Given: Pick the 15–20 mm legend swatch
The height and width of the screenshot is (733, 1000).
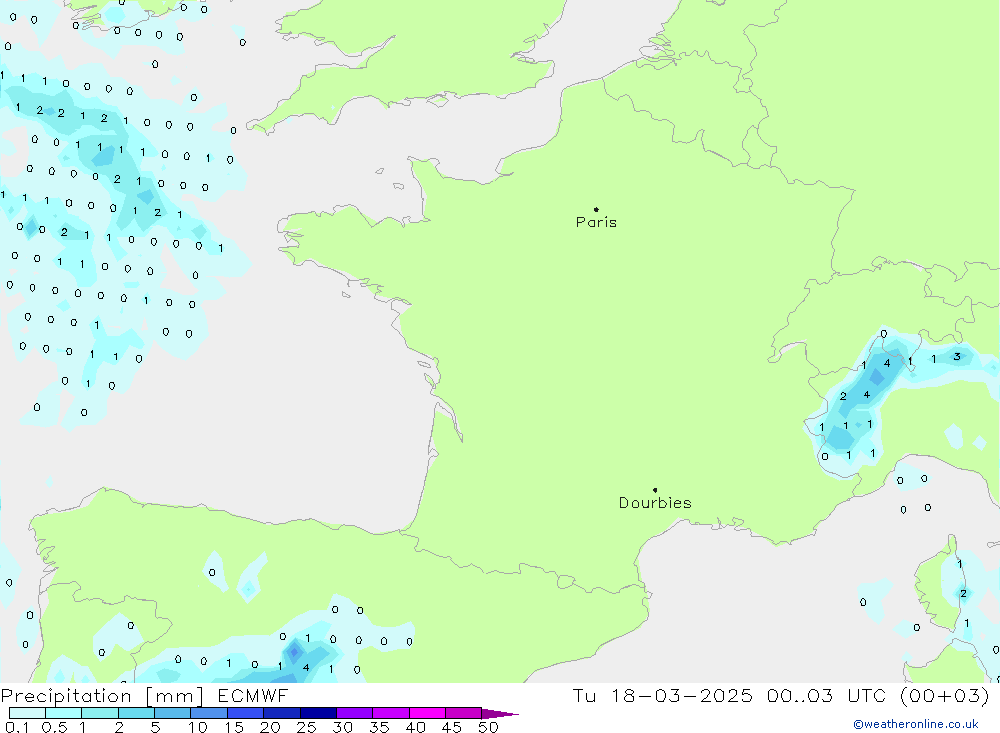Looking at the screenshot, I should 246,713.
